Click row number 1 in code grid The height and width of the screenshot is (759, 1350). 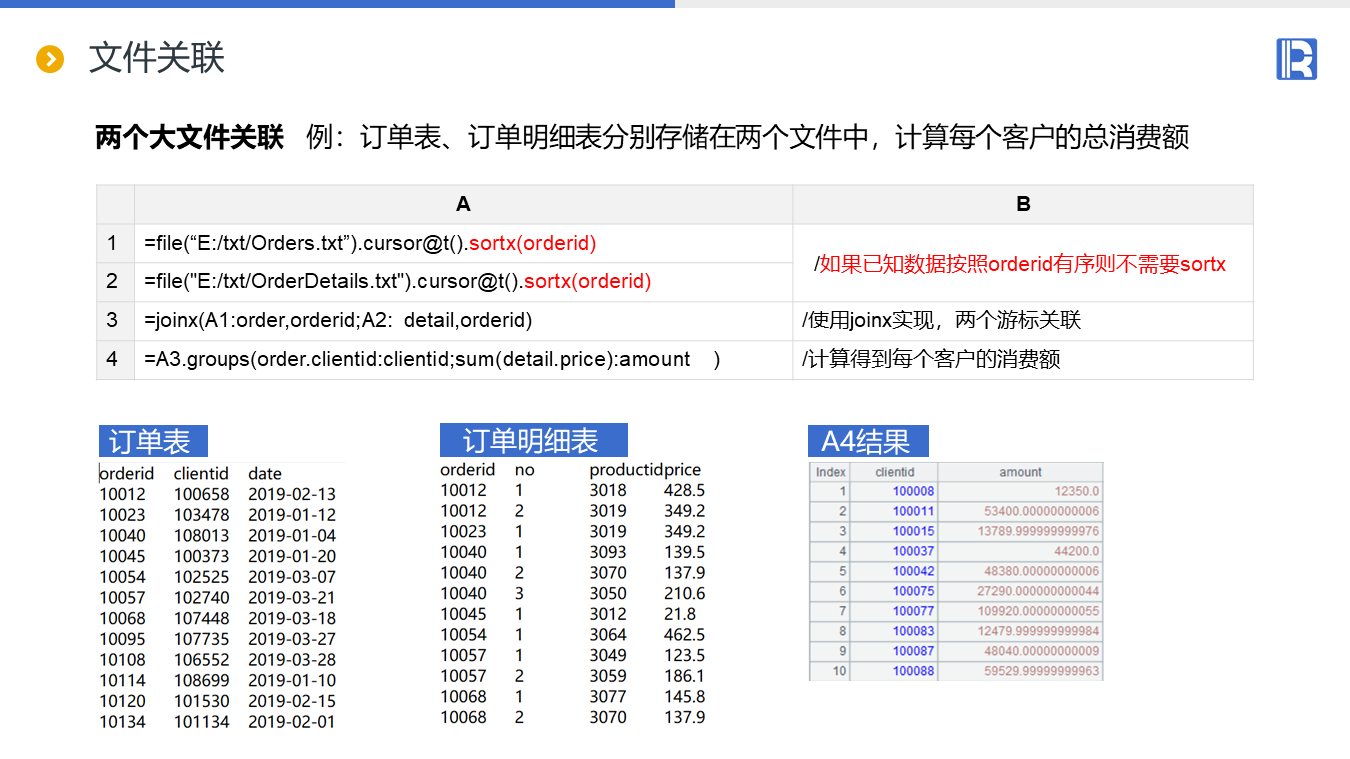click(x=113, y=243)
